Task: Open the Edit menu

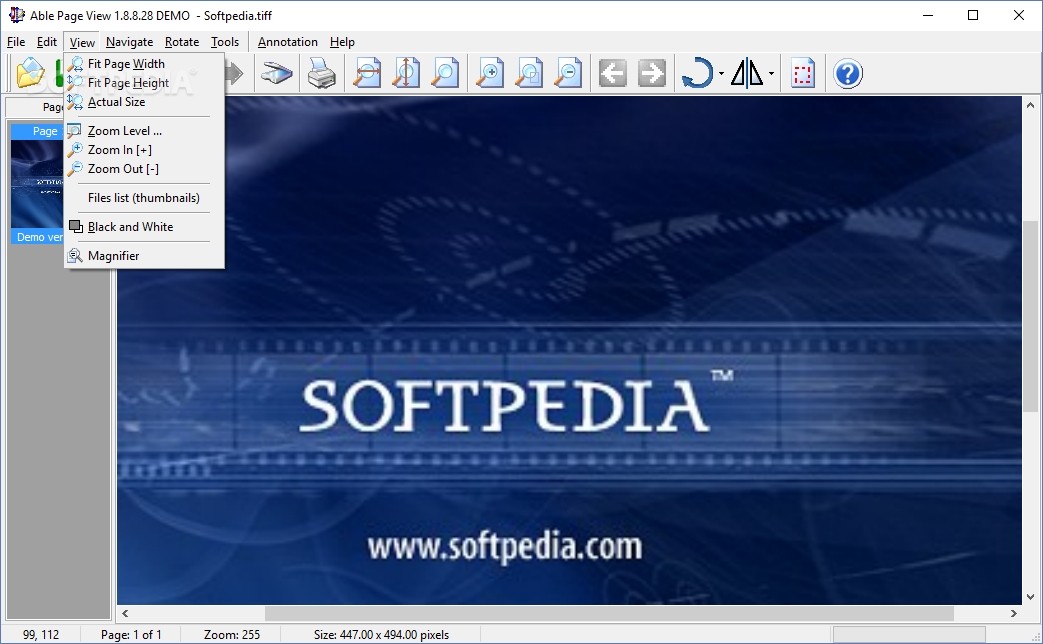Action: click(x=47, y=42)
